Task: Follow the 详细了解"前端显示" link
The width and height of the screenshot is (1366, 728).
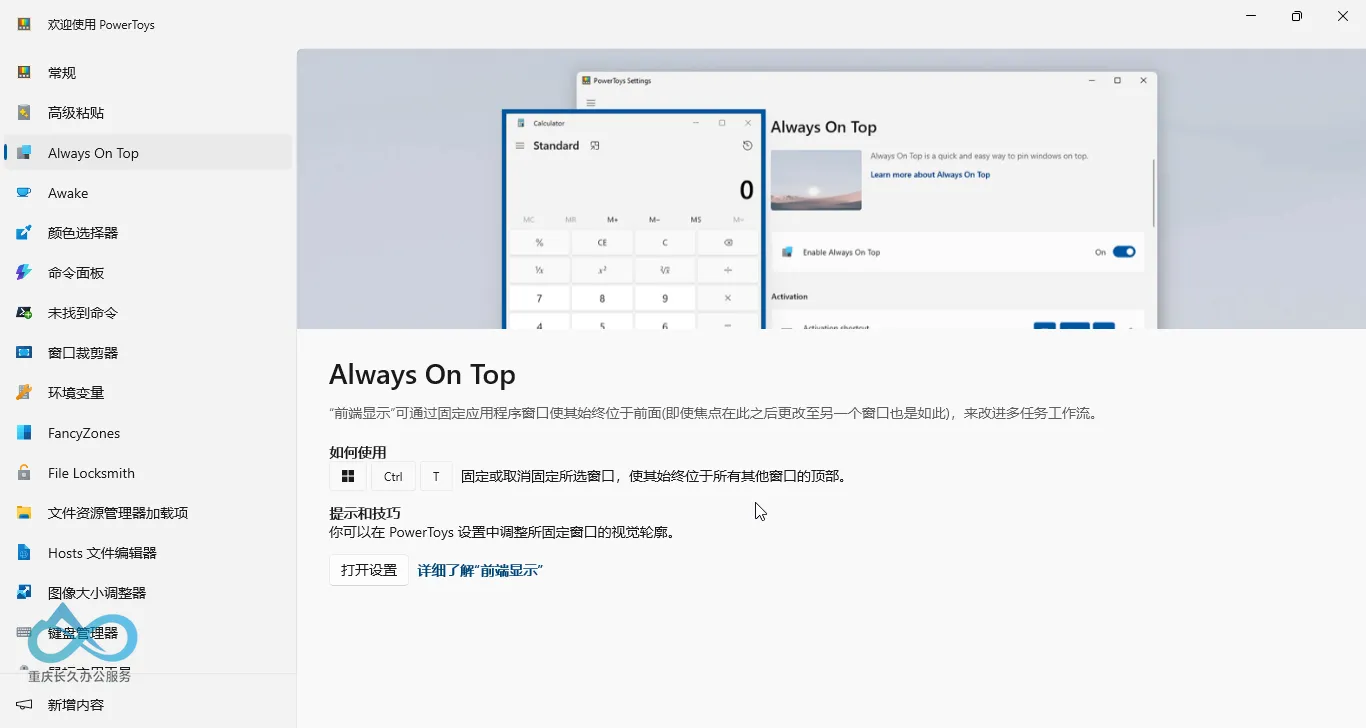Action: pos(480,570)
